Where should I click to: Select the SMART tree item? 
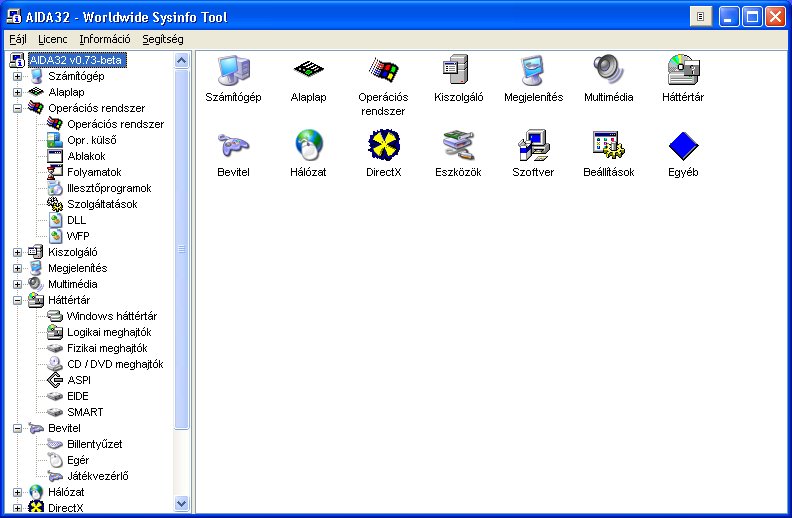pos(85,412)
